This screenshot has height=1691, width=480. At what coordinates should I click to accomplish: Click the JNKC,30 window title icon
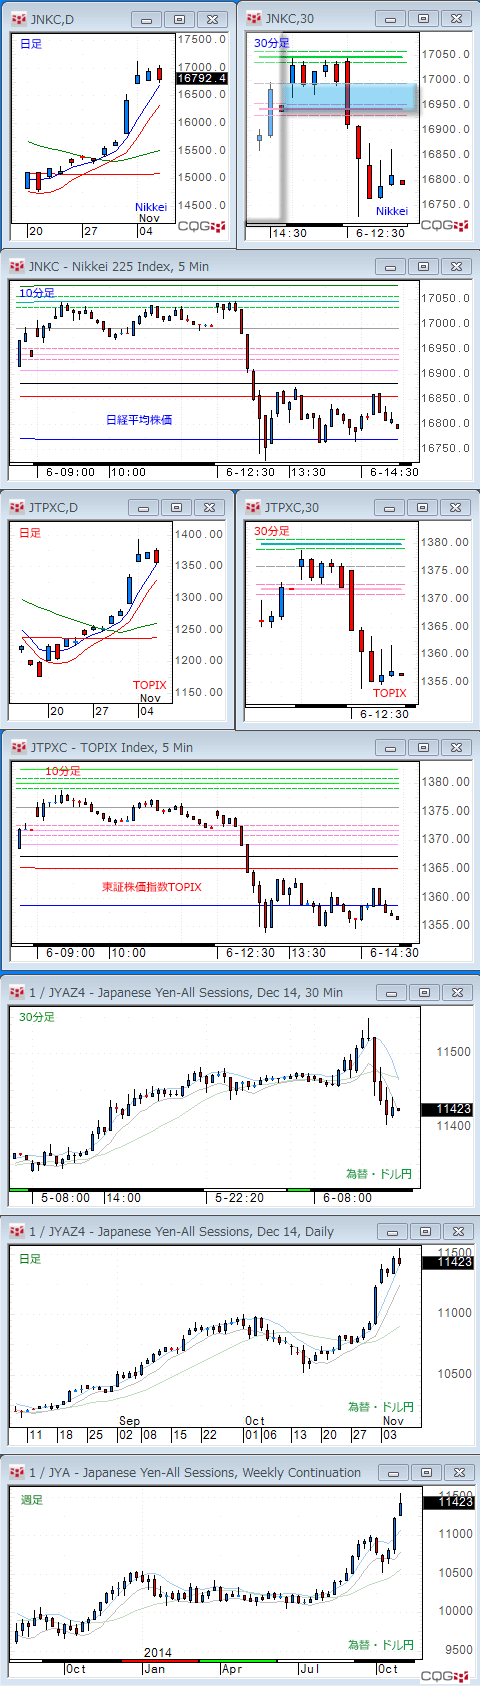(x=253, y=18)
